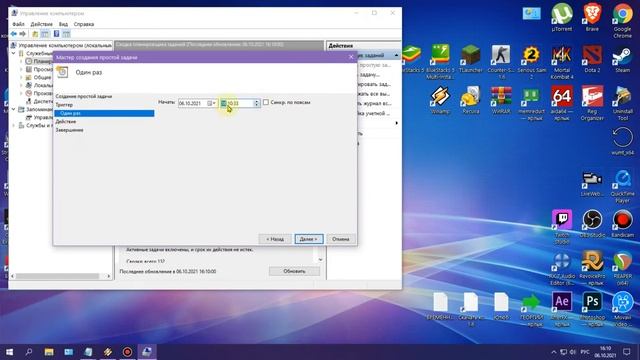
Task: Tick the 'Синхр. по поясам' checkbox
Action: [x=266, y=102]
